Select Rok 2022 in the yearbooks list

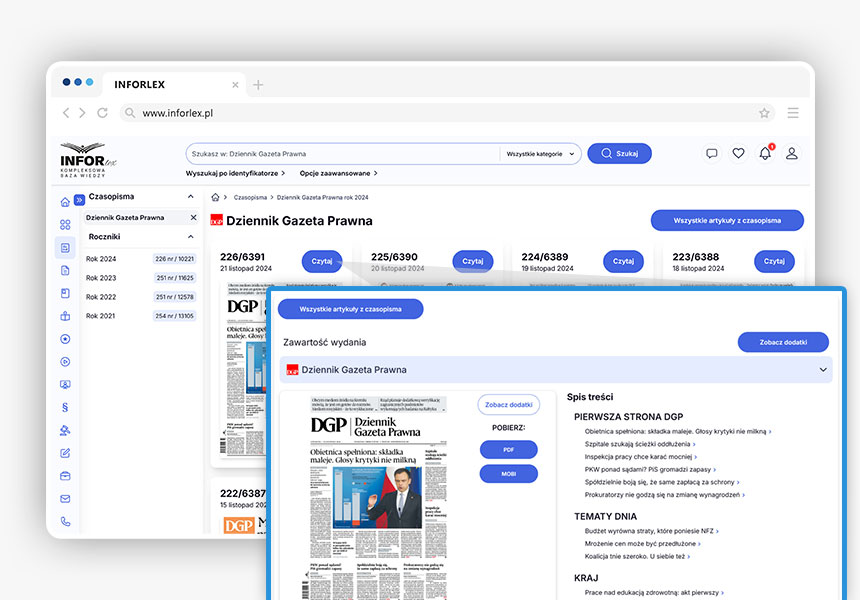click(140, 297)
